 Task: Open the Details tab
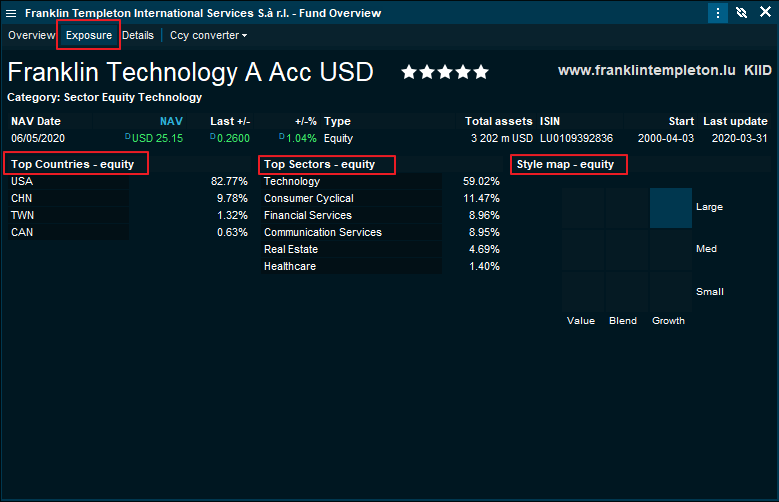point(138,35)
